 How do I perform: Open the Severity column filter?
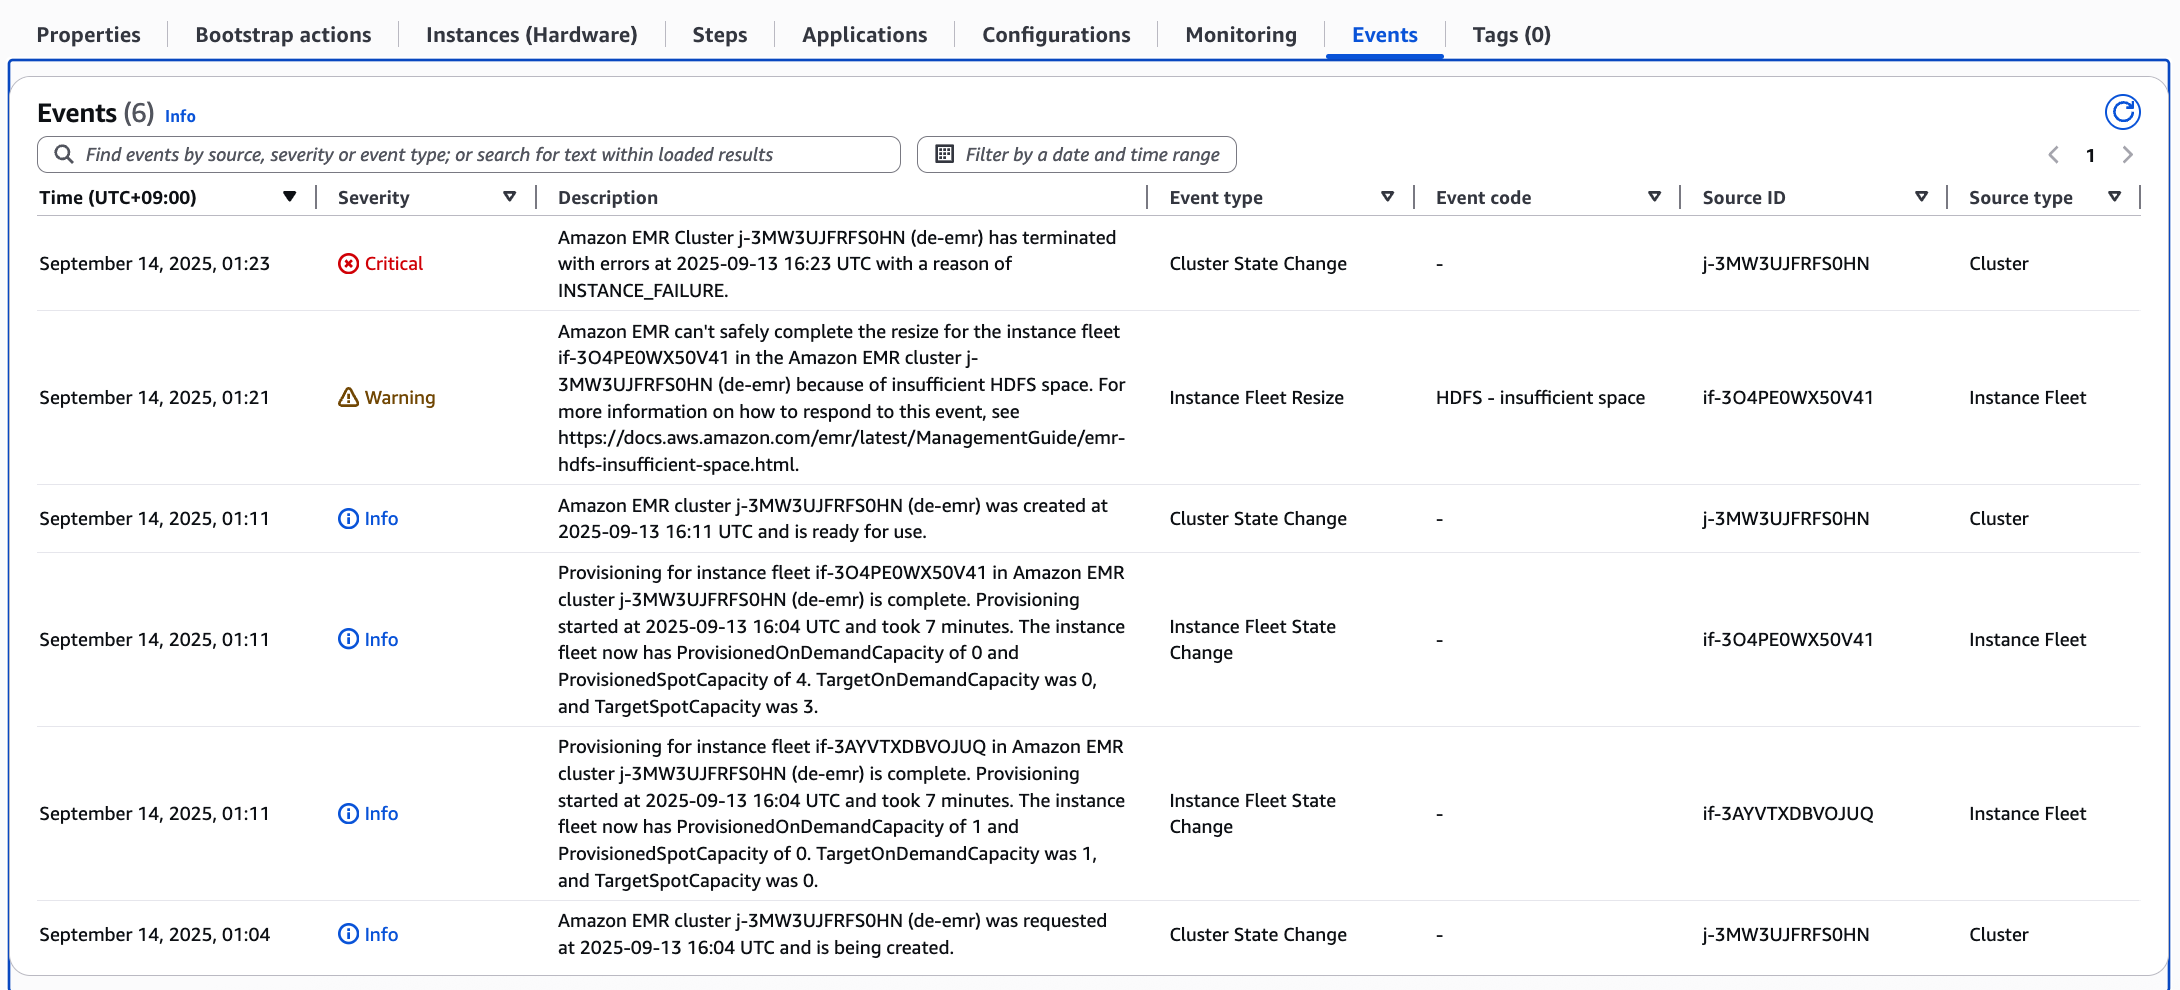(511, 196)
